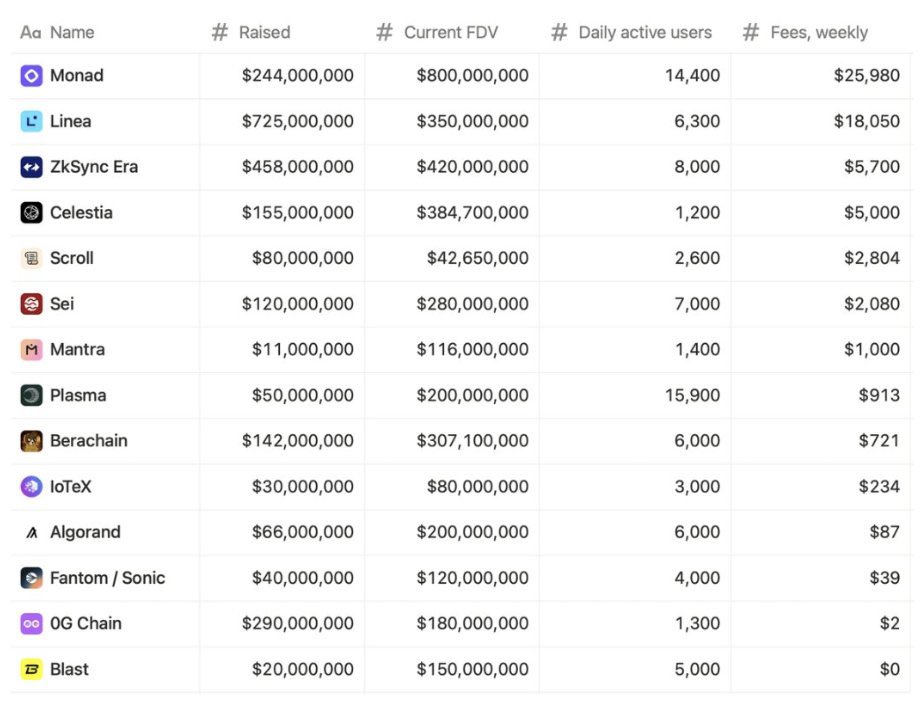Click Monad's weekly fees $25,980
Image resolution: width=924 pixels, height=704 pixels.
click(867, 75)
